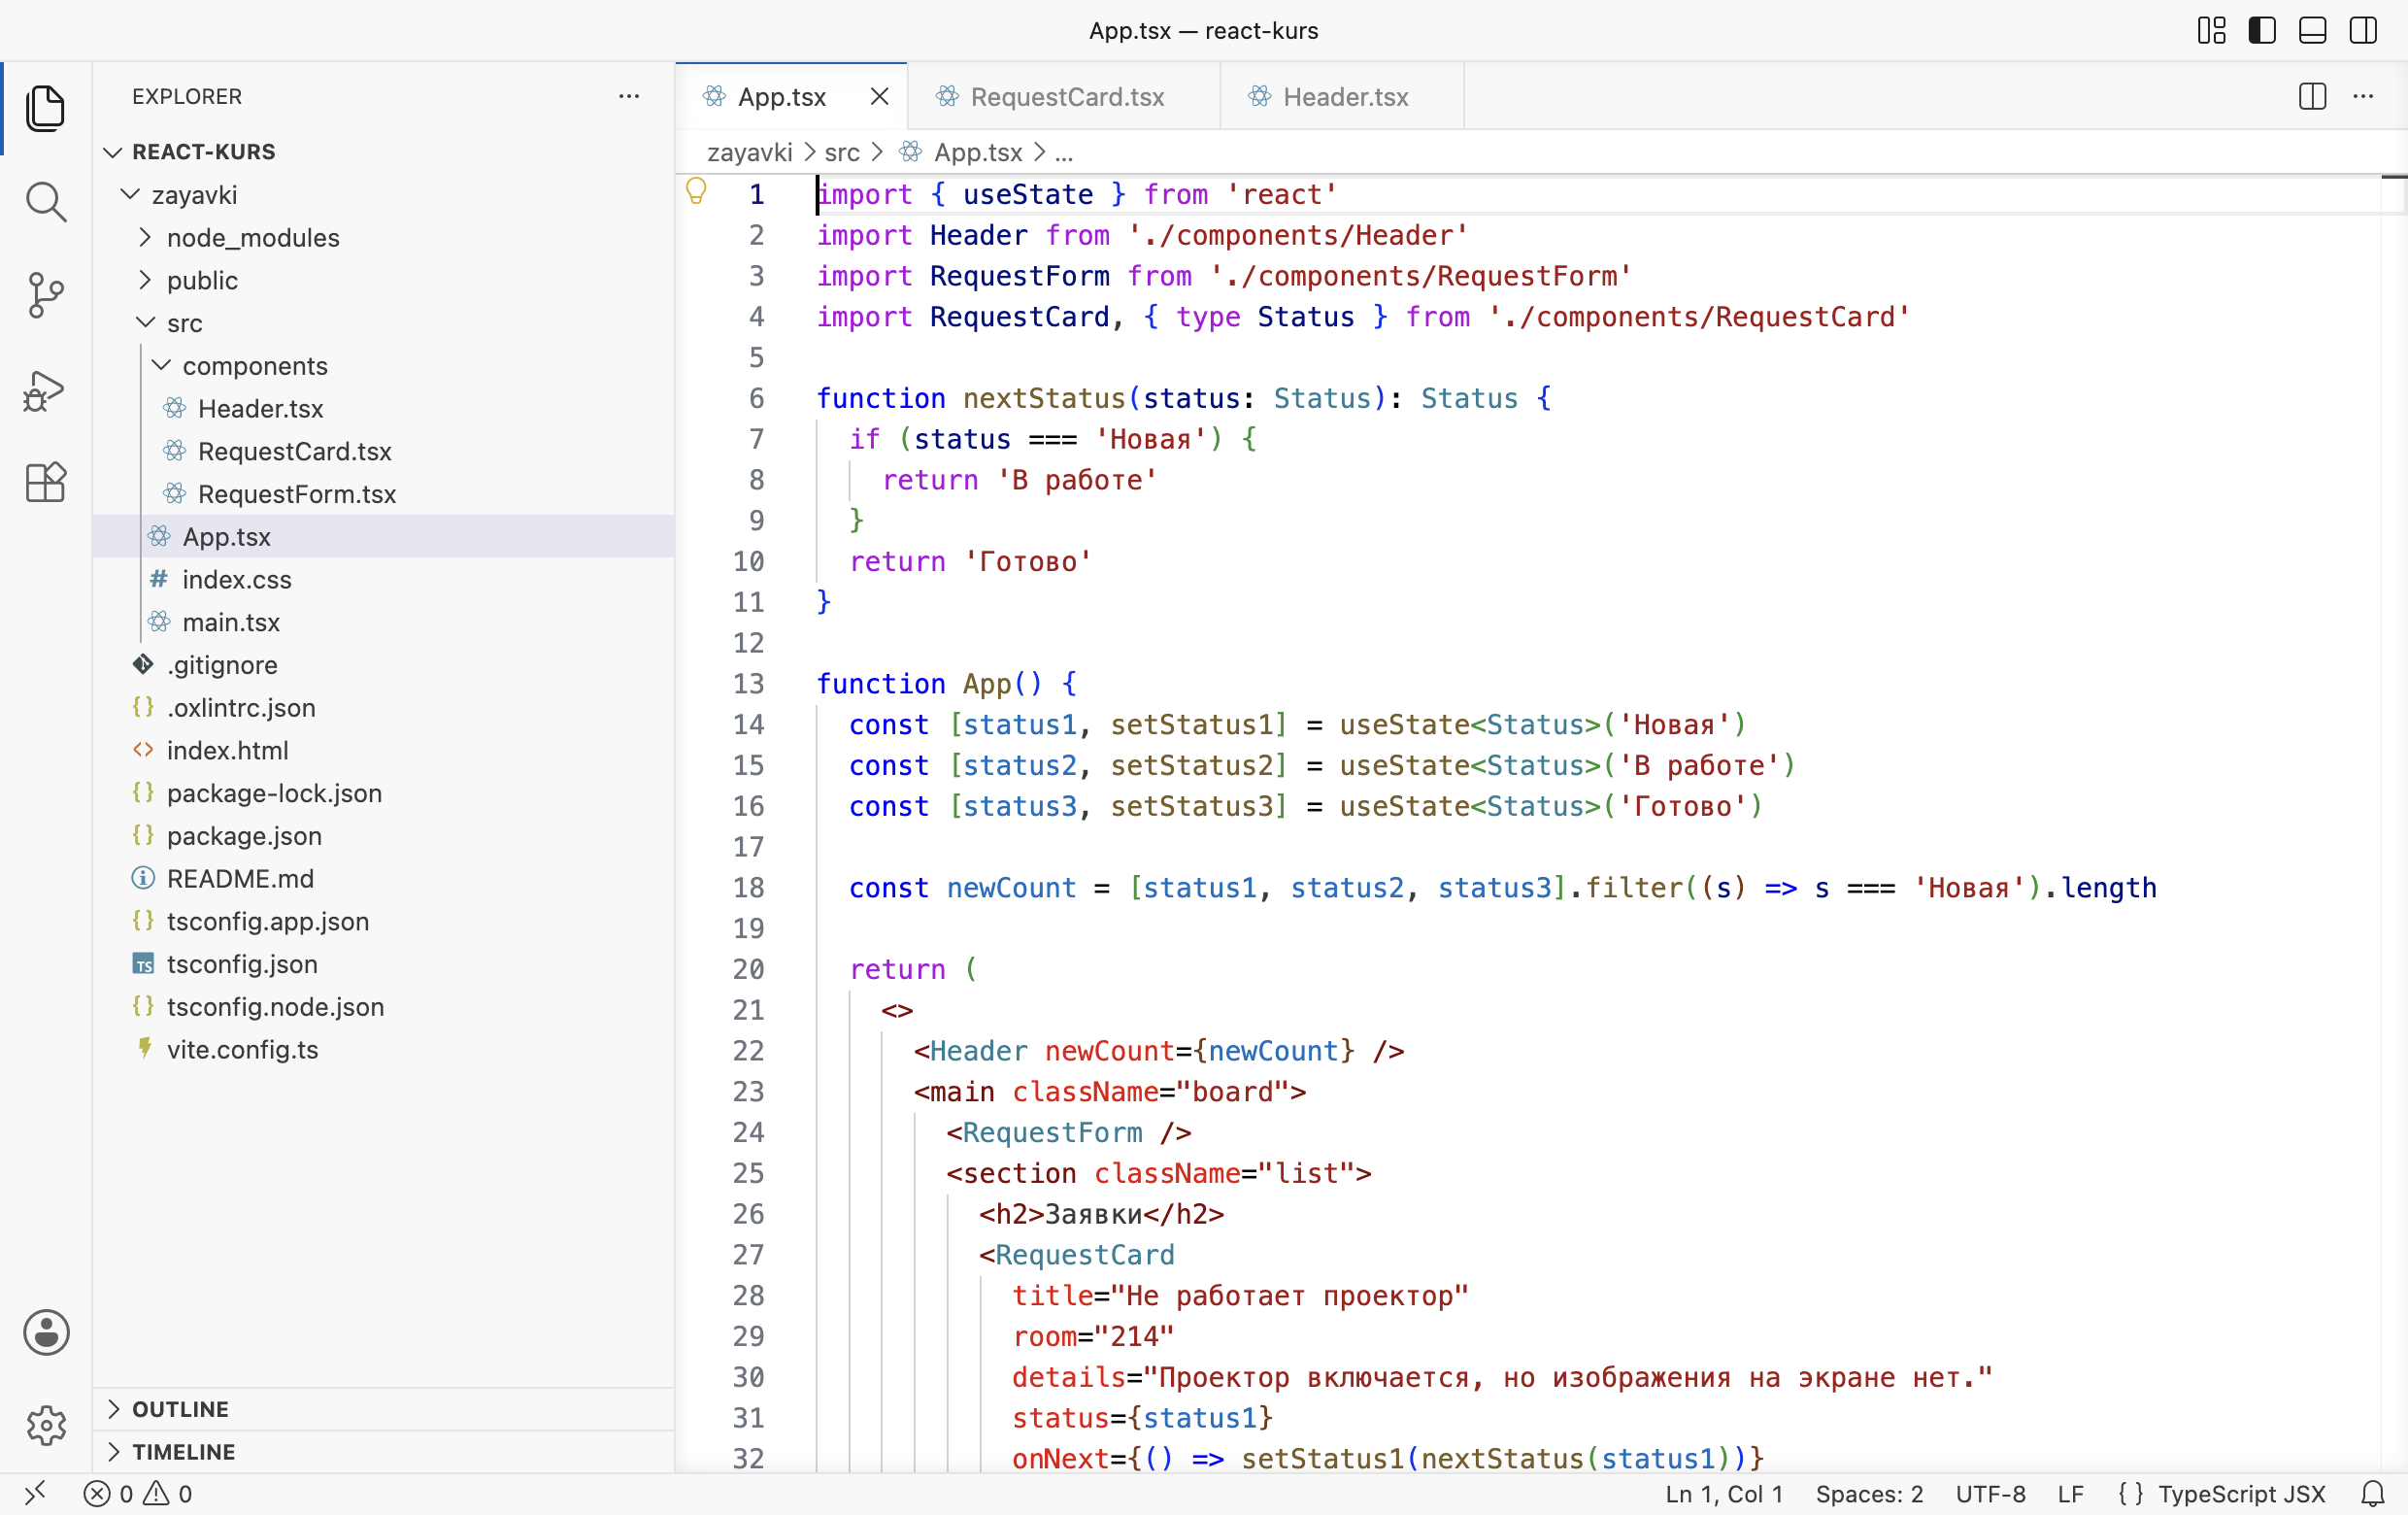Open the notifications bell

pos(2373,1493)
